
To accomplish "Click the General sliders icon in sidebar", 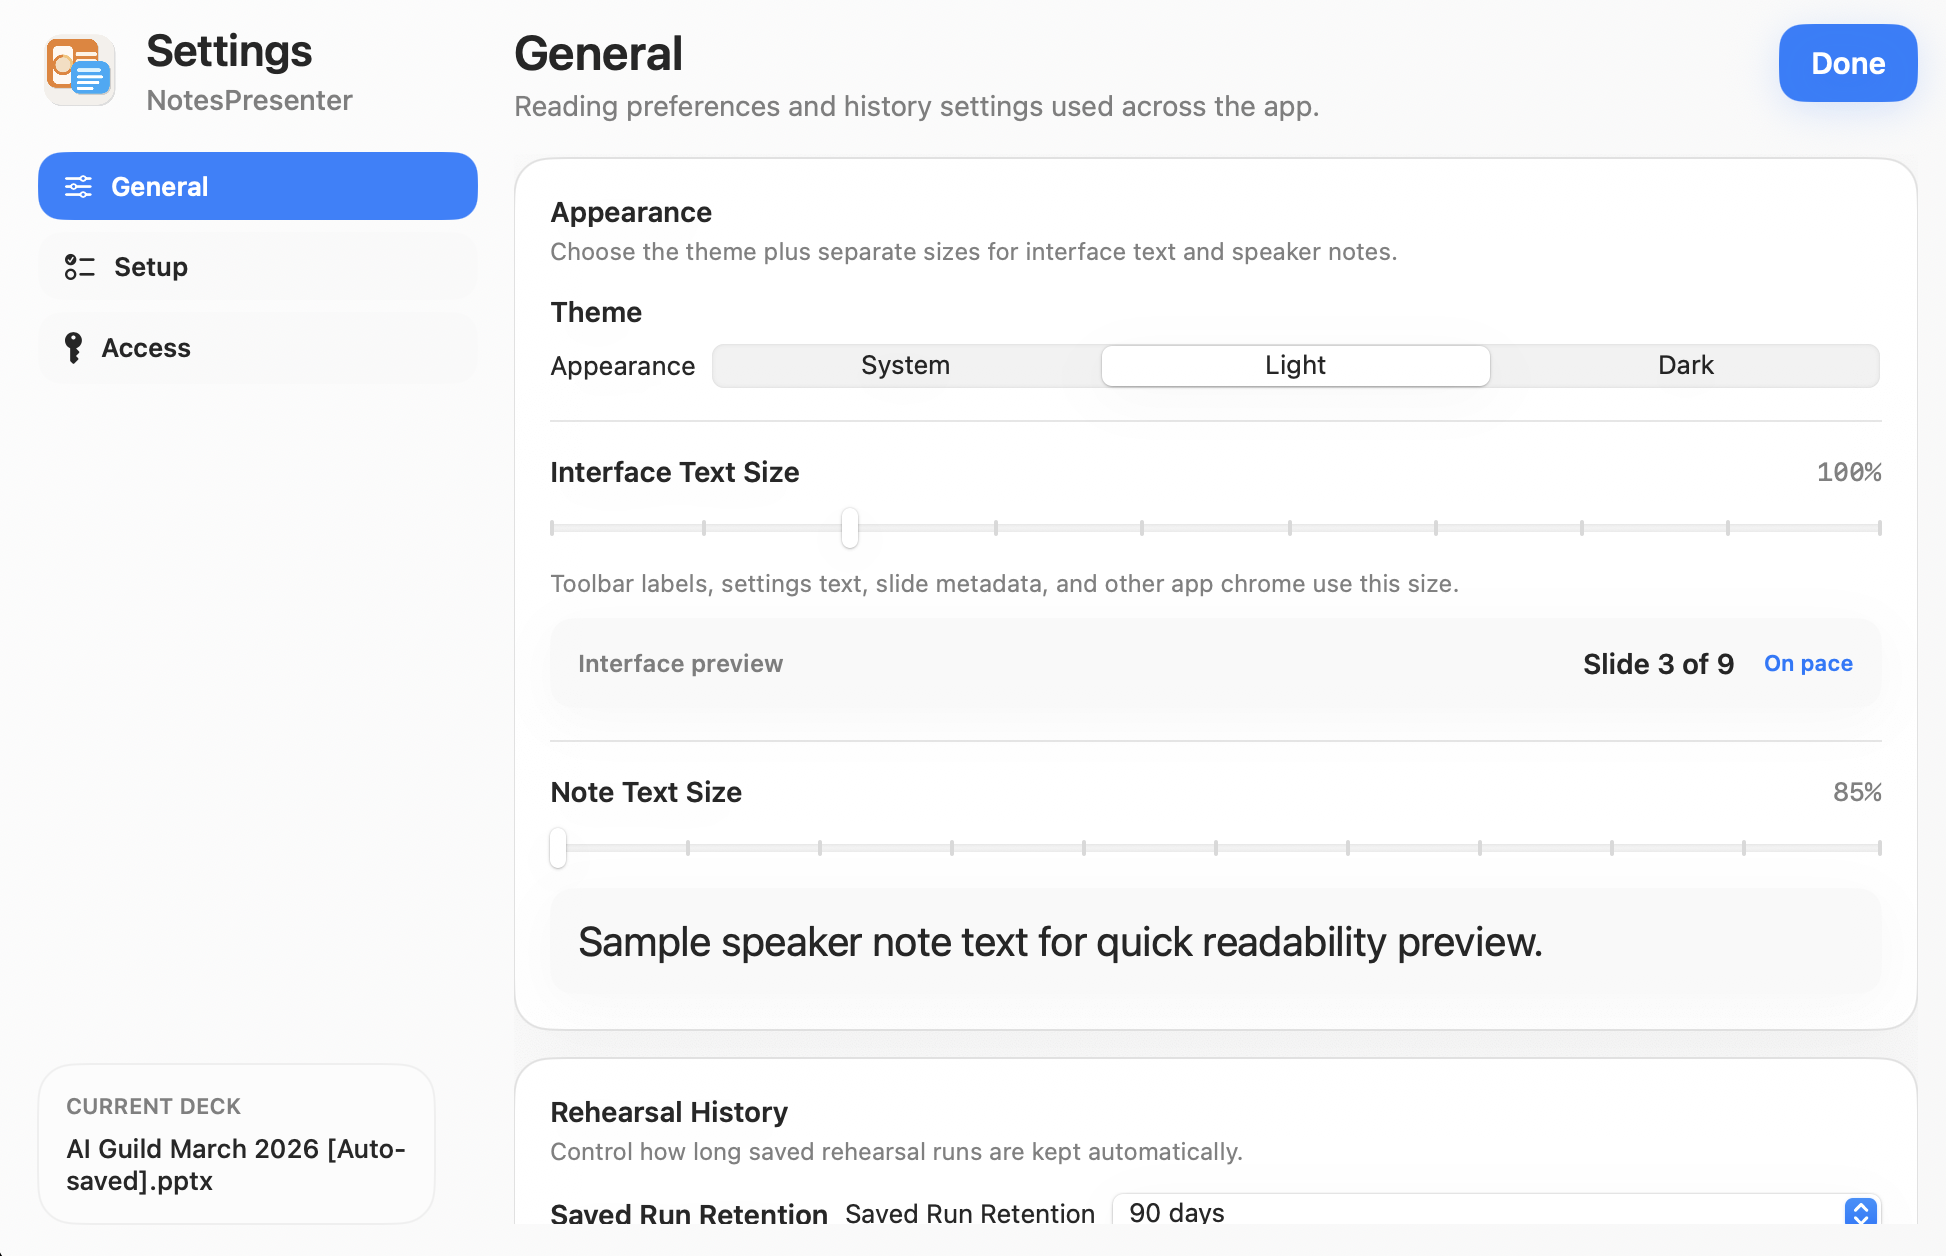I will click(78, 187).
